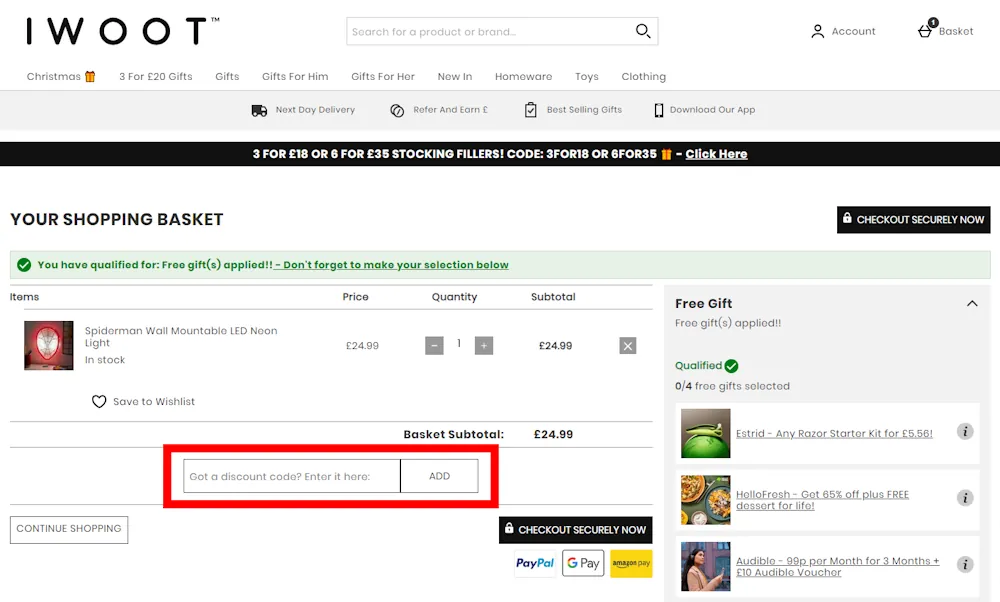The height and width of the screenshot is (602, 1000).
Task: Click the Next Day Delivery link text
Action: 315,110
